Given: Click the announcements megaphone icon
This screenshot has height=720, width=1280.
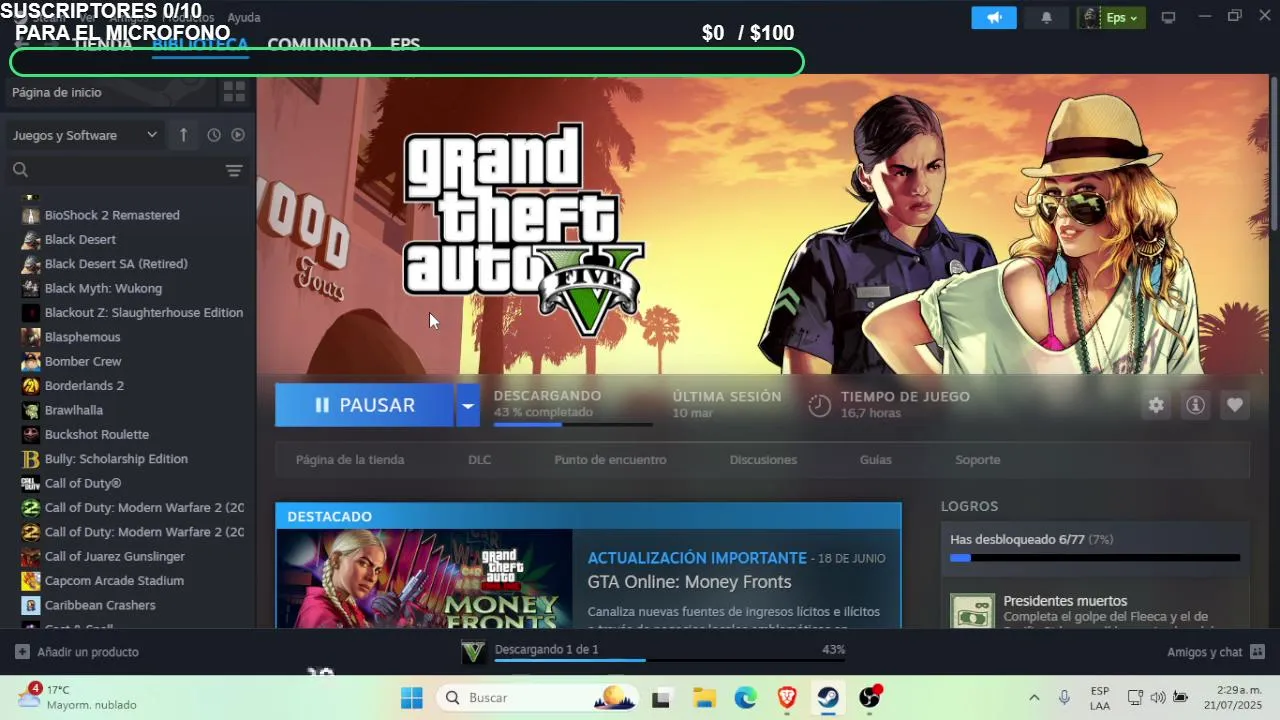Looking at the screenshot, I should [x=994, y=18].
